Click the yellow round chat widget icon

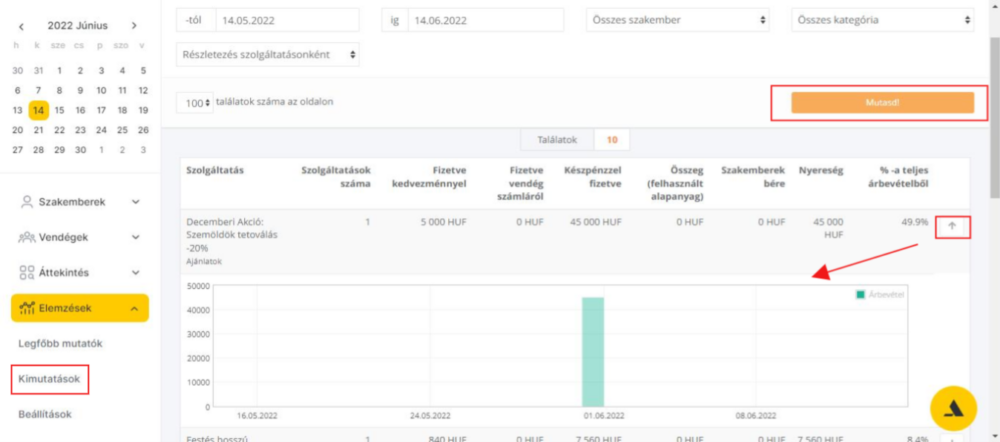pyautogui.click(x=959, y=410)
